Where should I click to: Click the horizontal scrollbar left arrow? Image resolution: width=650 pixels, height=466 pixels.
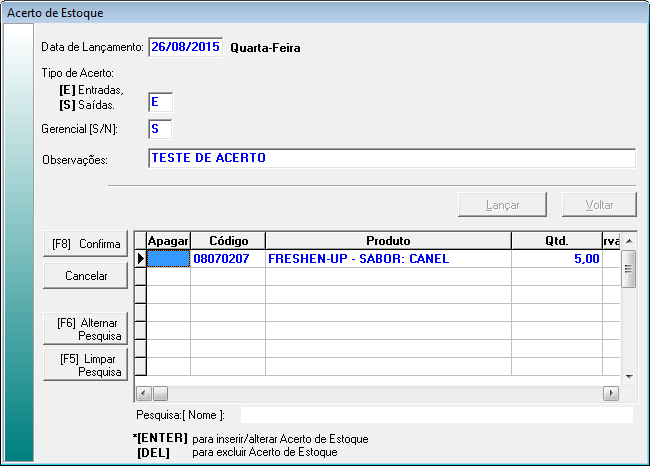pyautogui.click(x=142, y=393)
